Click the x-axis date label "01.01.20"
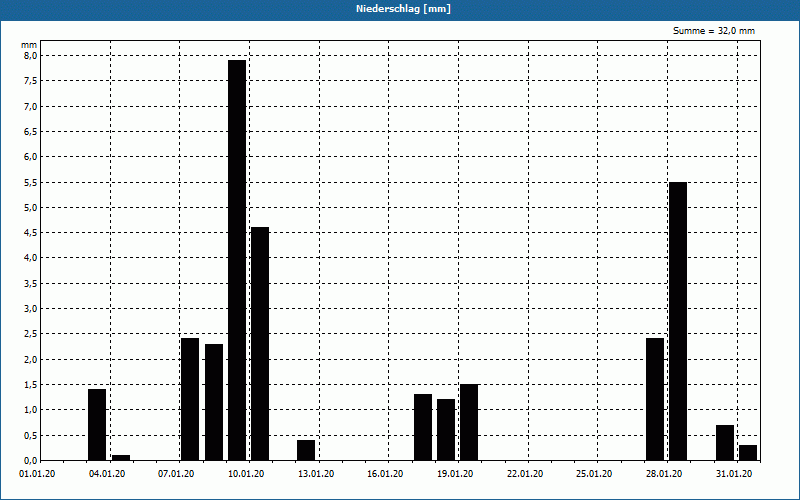Viewport: 800px width, 500px height. pos(37,474)
